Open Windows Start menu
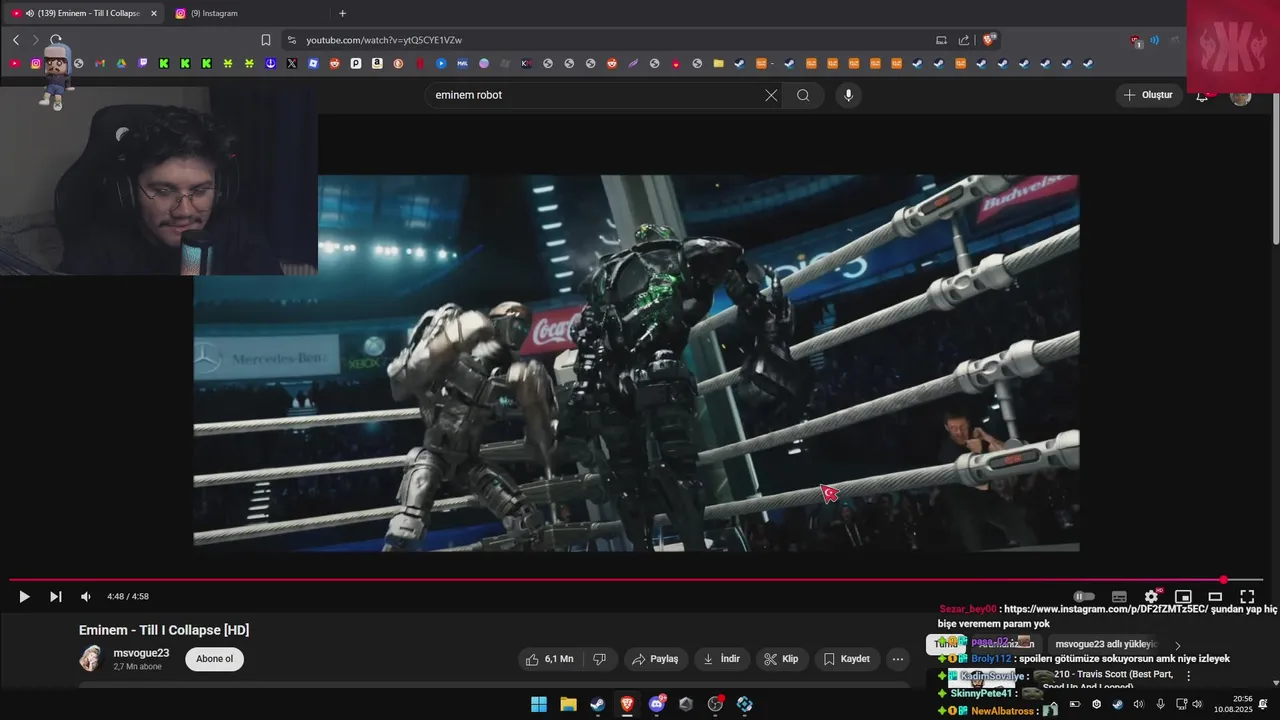 [539, 704]
